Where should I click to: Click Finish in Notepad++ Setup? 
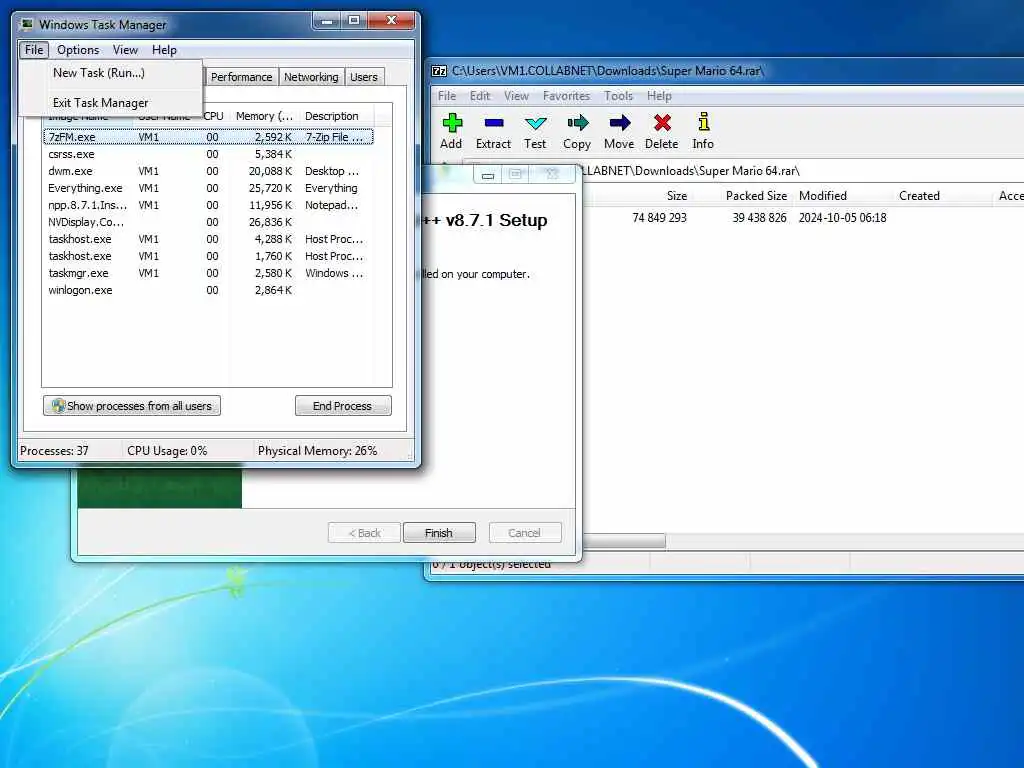pyautogui.click(x=439, y=533)
